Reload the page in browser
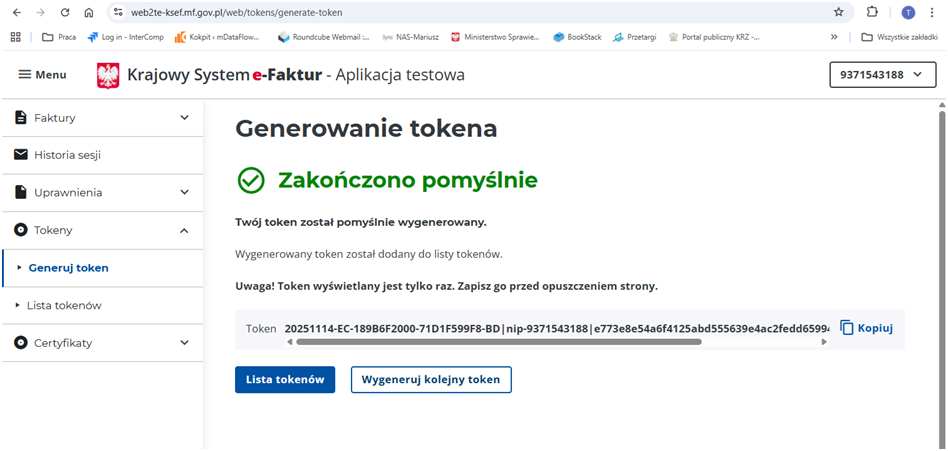 65,12
